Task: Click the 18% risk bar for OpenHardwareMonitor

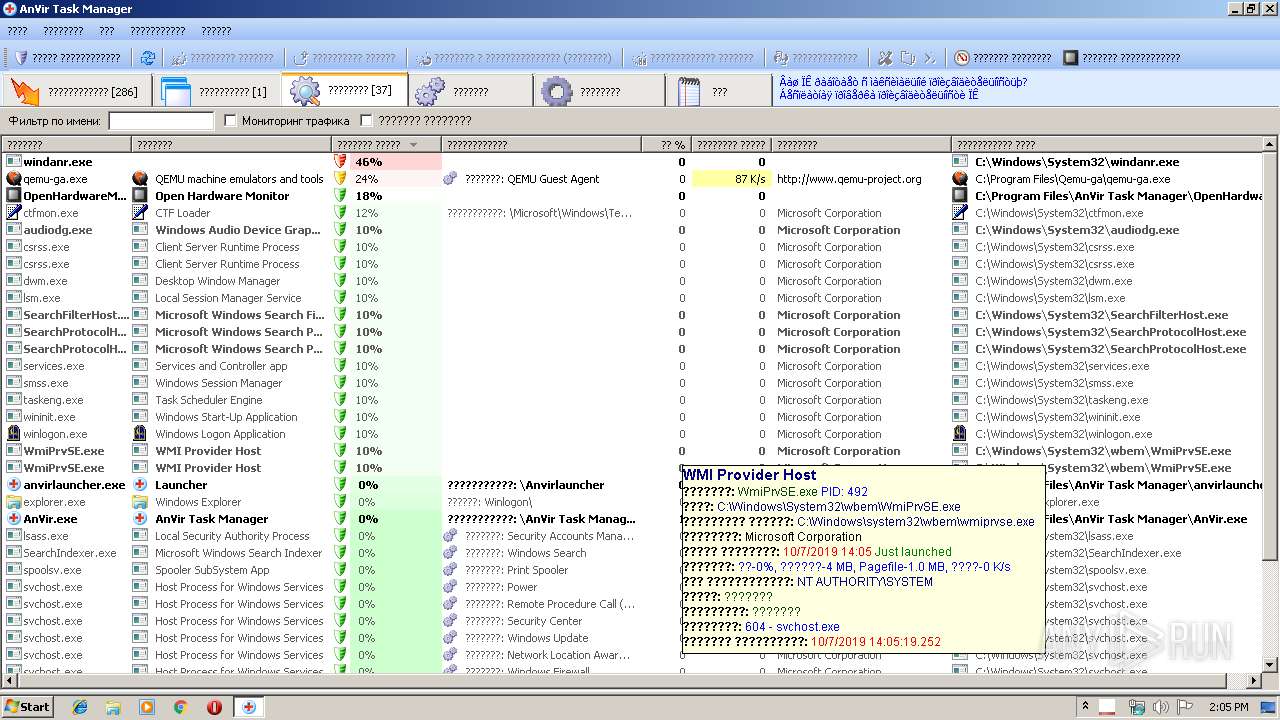Action: [x=387, y=196]
